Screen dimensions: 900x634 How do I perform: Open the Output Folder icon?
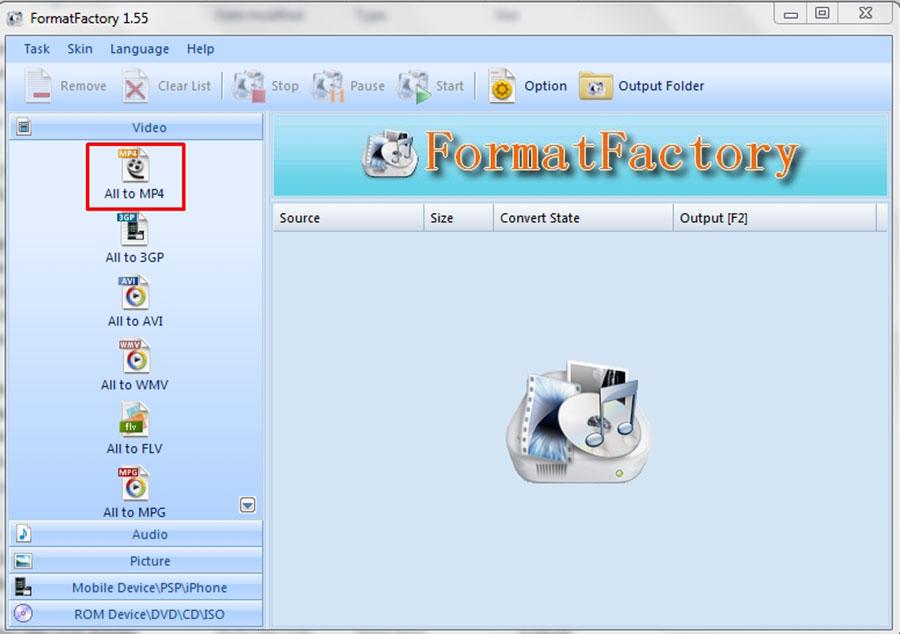pyautogui.click(x=596, y=86)
